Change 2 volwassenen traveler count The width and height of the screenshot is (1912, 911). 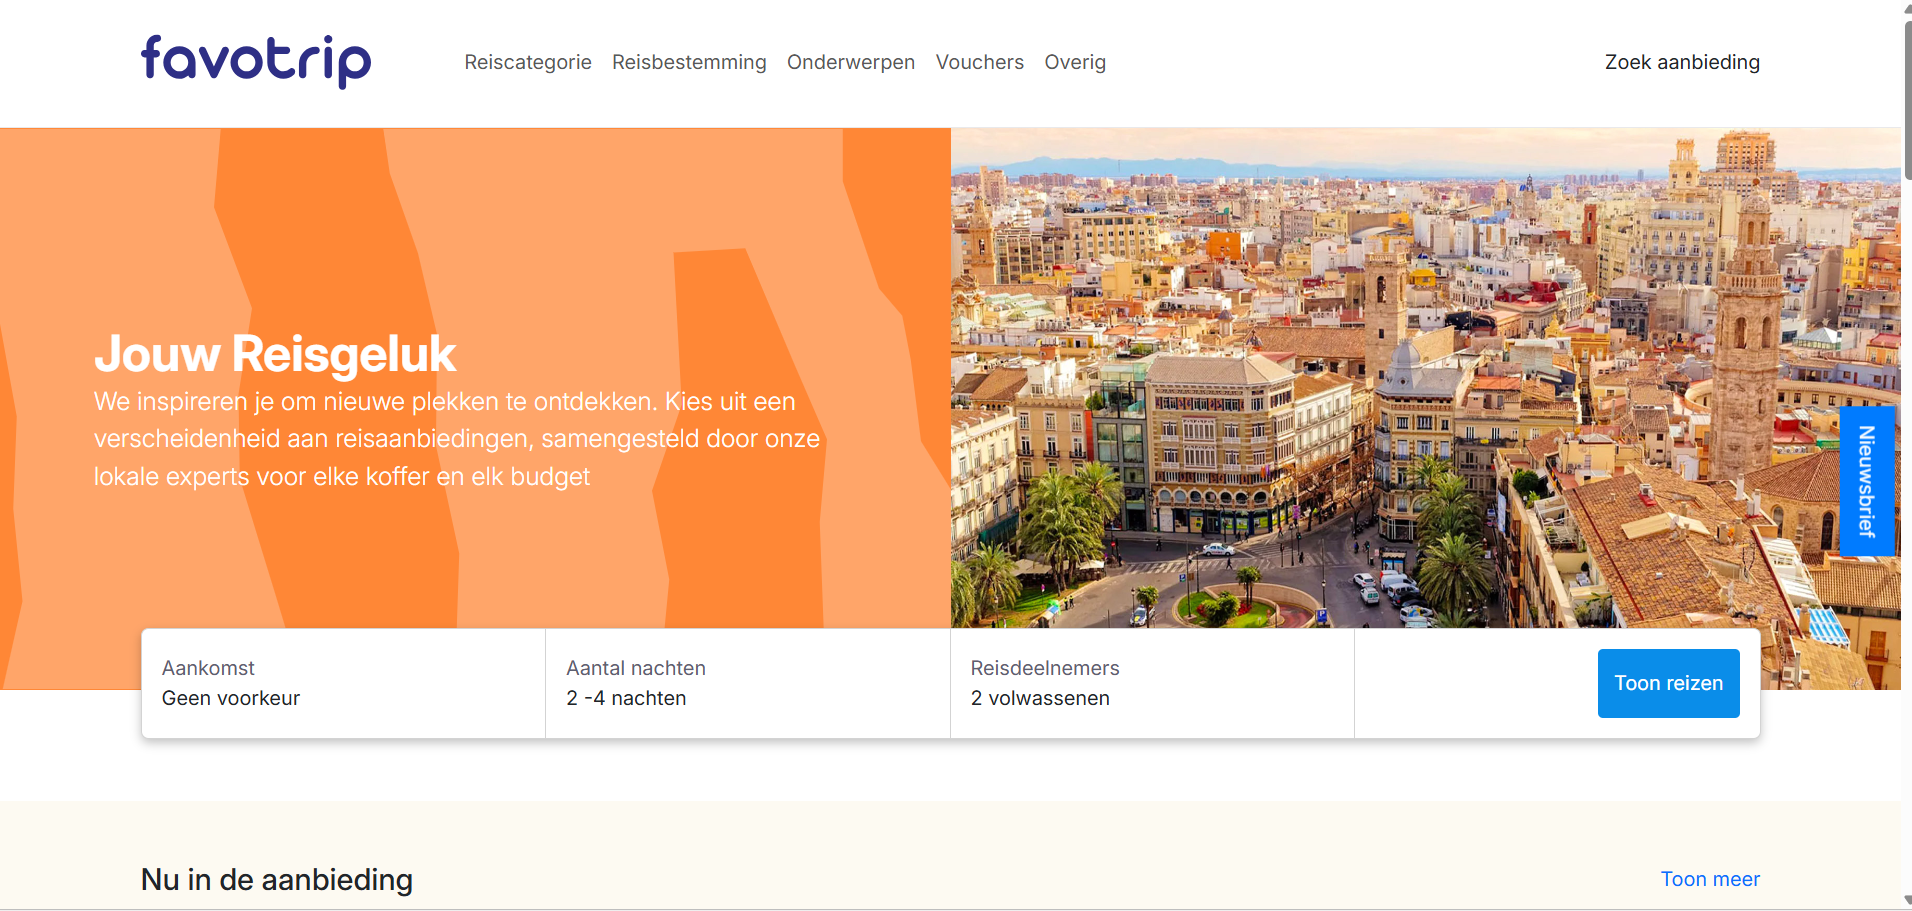(x=1040, y=698)
